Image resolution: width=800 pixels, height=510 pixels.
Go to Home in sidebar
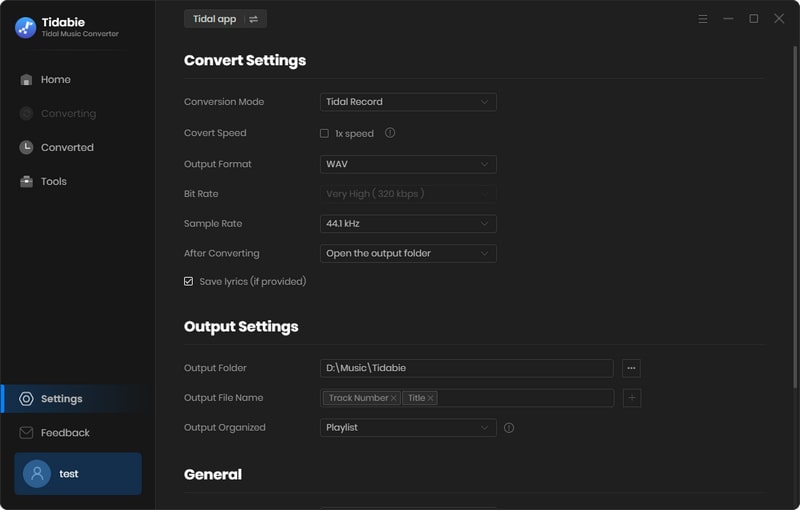coord(55,80)
